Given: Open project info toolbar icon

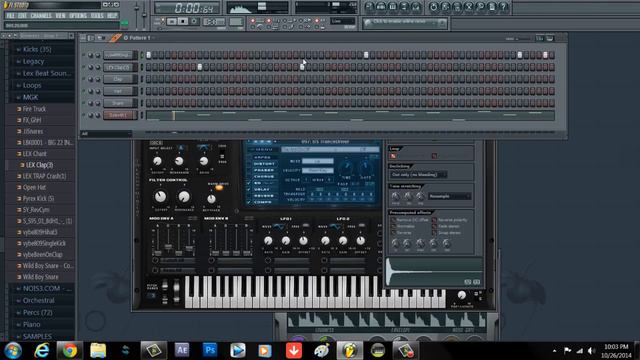Looking at the screenshot, I should [492, 7].
